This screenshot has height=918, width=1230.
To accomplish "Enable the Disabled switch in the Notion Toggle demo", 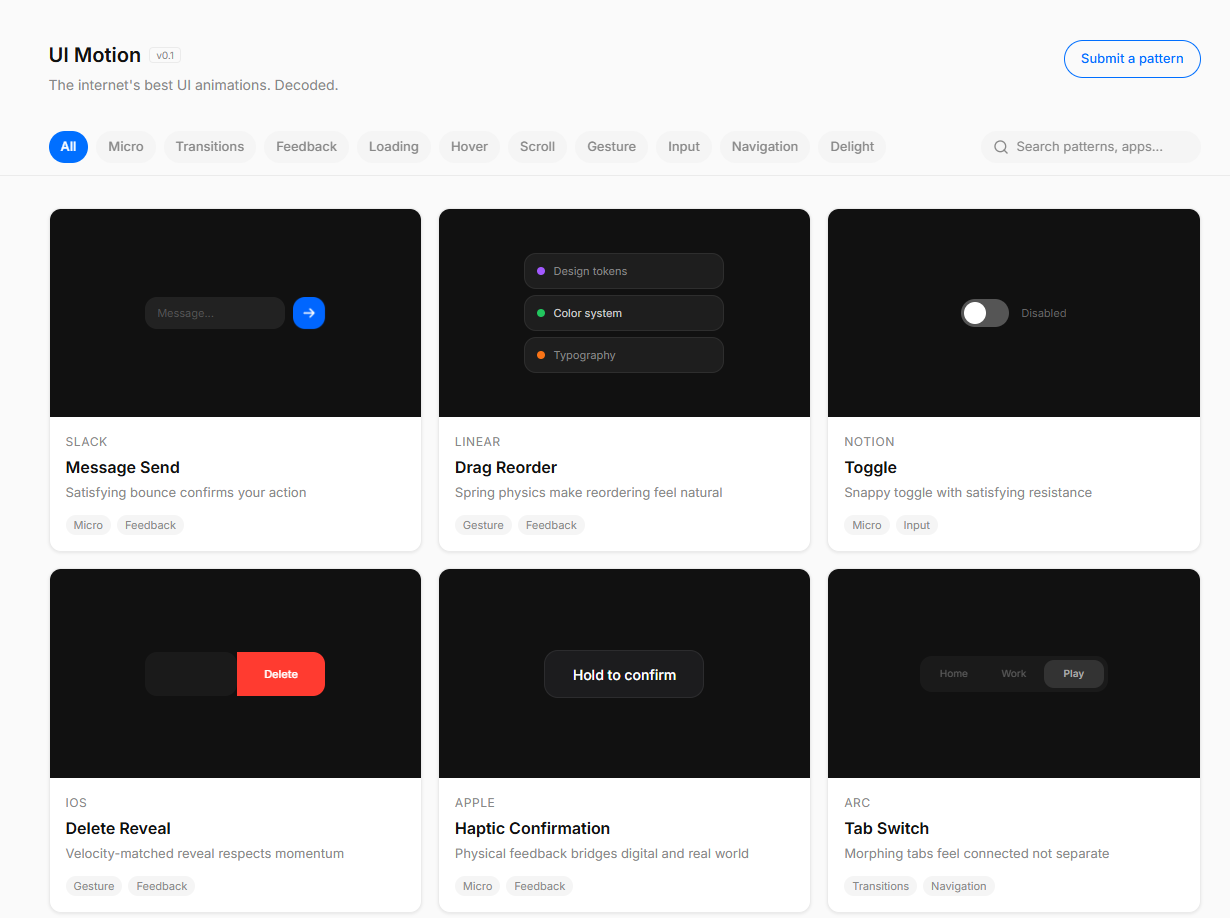I will [984, 313].
